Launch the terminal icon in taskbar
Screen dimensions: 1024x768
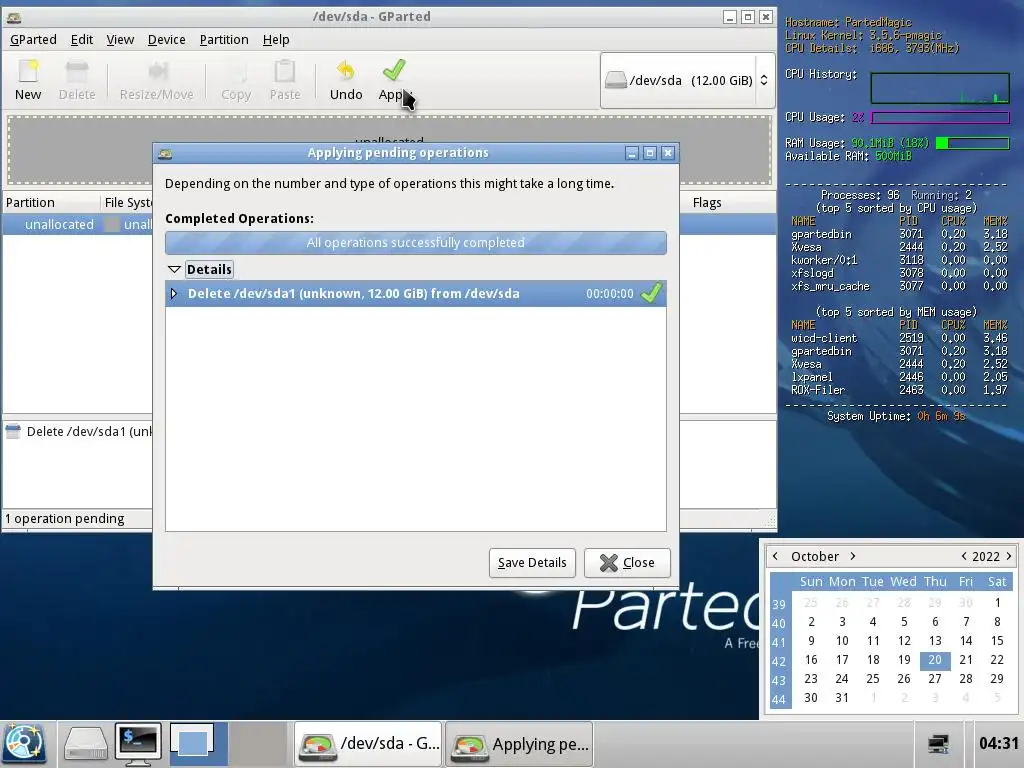point(138,744)
